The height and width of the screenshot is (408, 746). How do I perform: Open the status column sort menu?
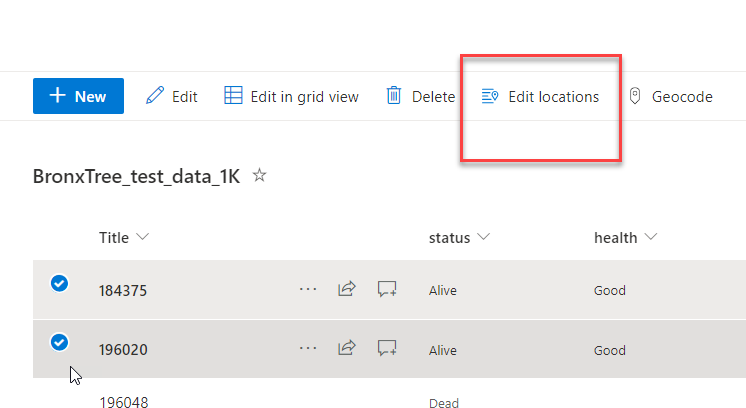pyautogui.click(x=484, y=237)
